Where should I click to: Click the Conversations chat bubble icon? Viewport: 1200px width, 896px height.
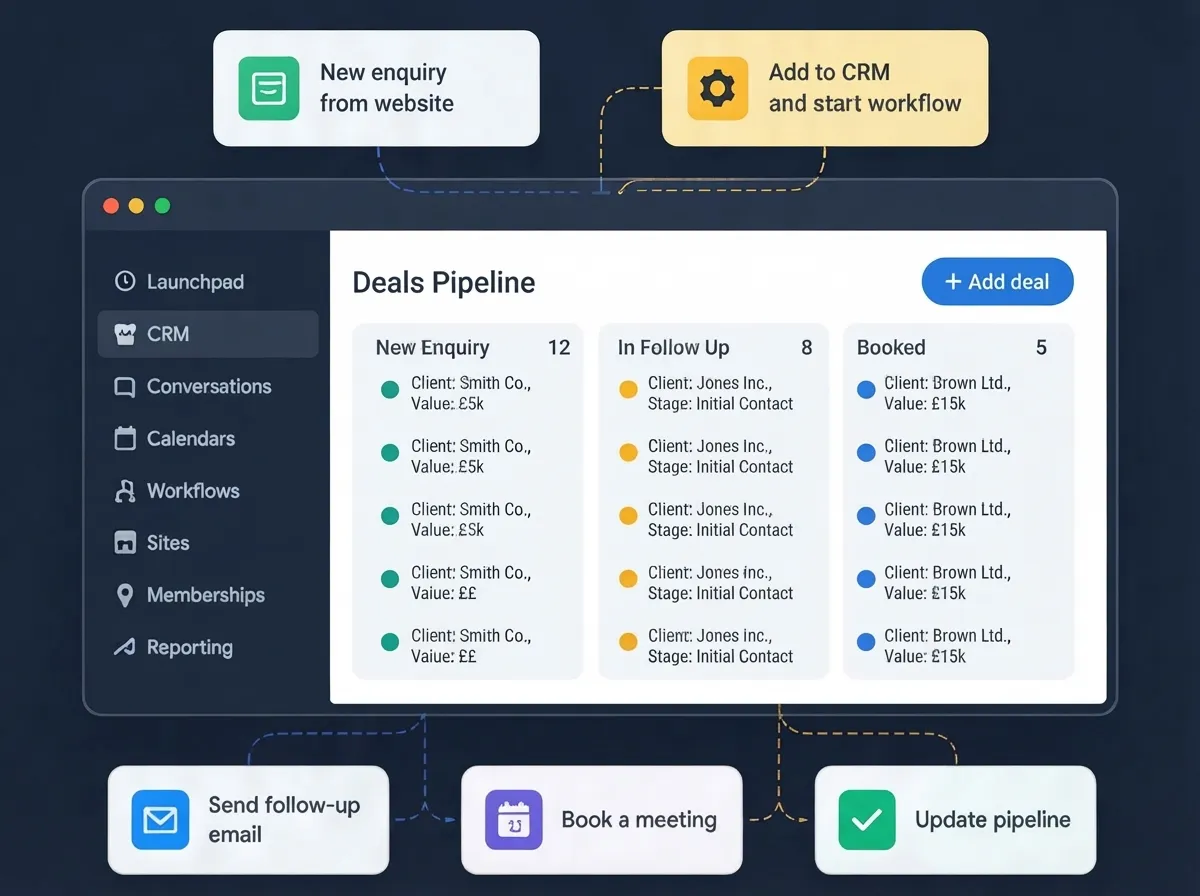pyautogui.click(x=125, y=387)
